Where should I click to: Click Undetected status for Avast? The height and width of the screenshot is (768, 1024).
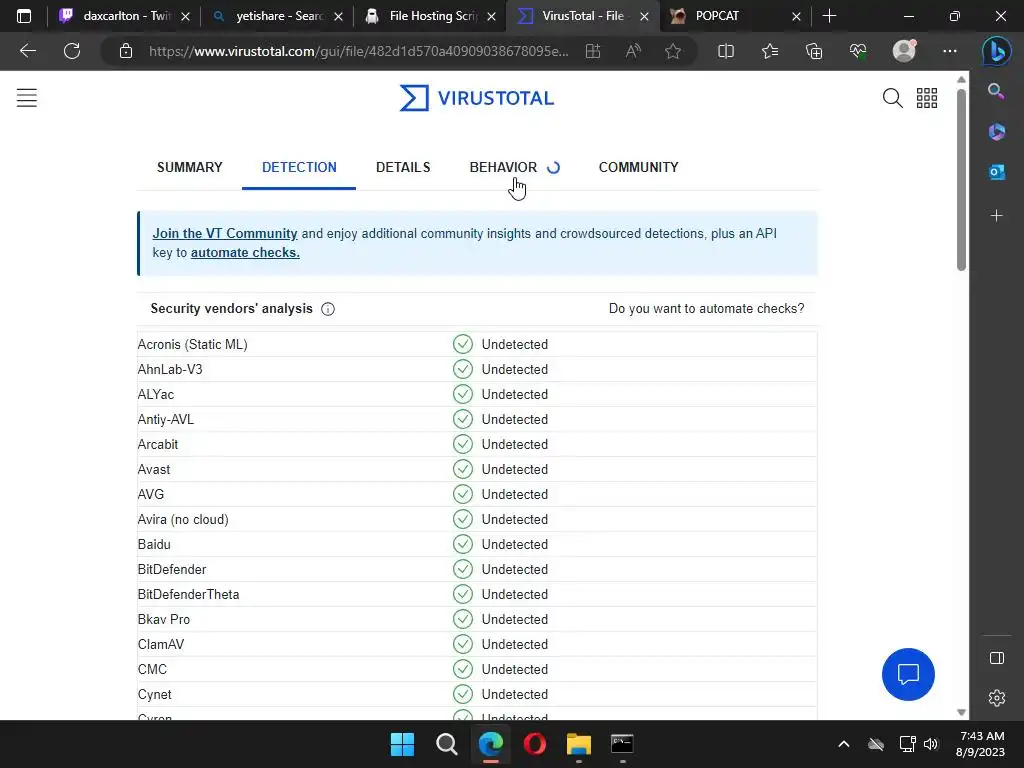(515, 469)
